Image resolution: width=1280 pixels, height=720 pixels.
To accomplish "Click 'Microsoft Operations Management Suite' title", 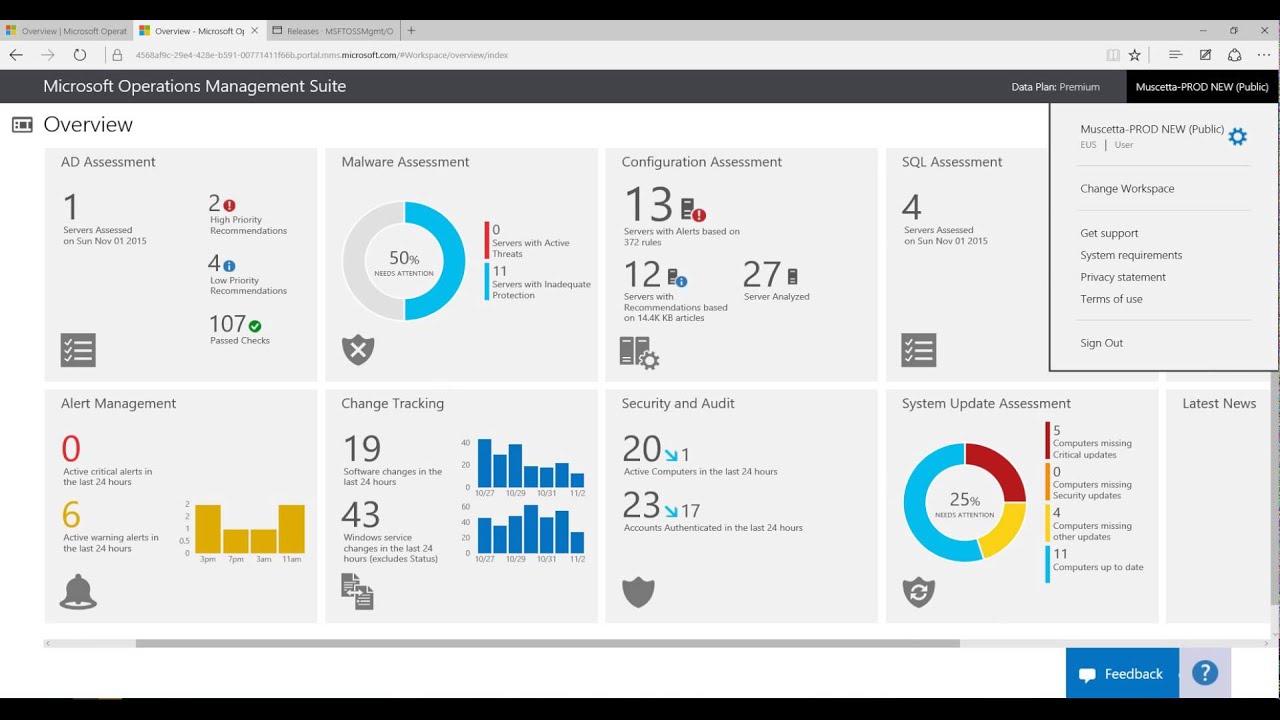I will pyautogui.click(x=194, y=86).
